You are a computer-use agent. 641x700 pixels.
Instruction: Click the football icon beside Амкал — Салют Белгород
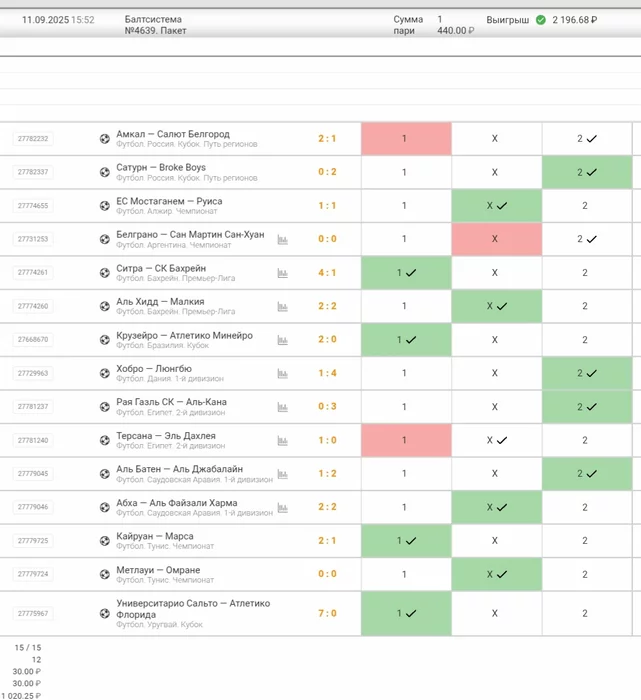point(105,139)
